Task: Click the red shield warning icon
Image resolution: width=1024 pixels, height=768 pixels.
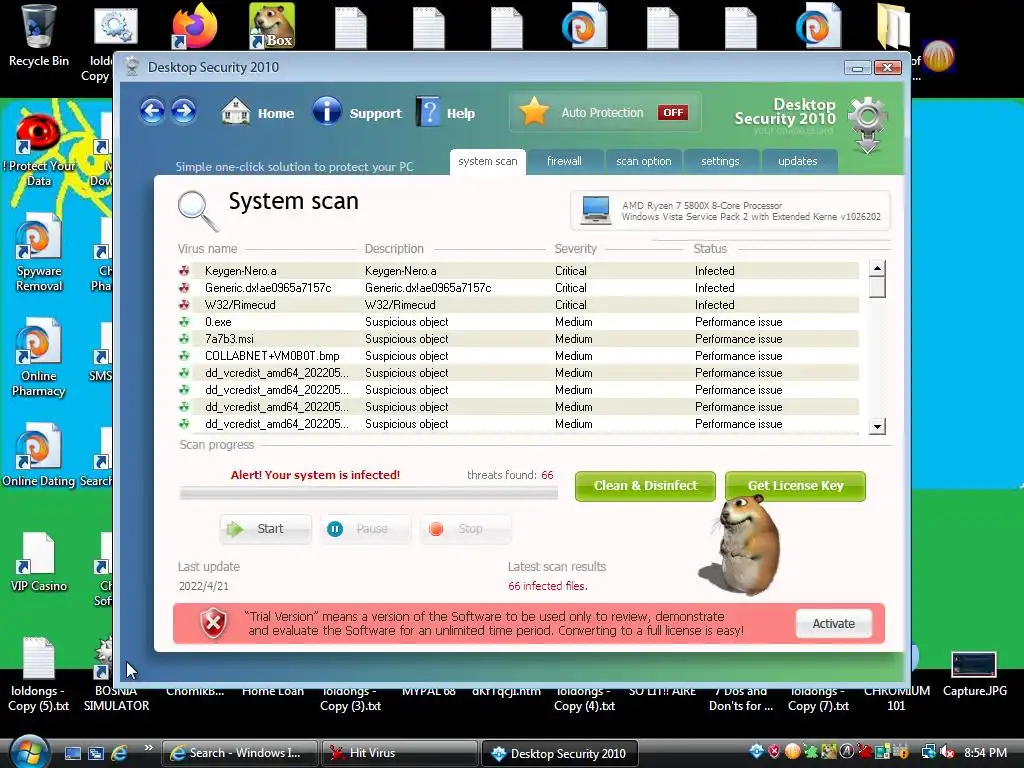Action: tap(213, 623)
